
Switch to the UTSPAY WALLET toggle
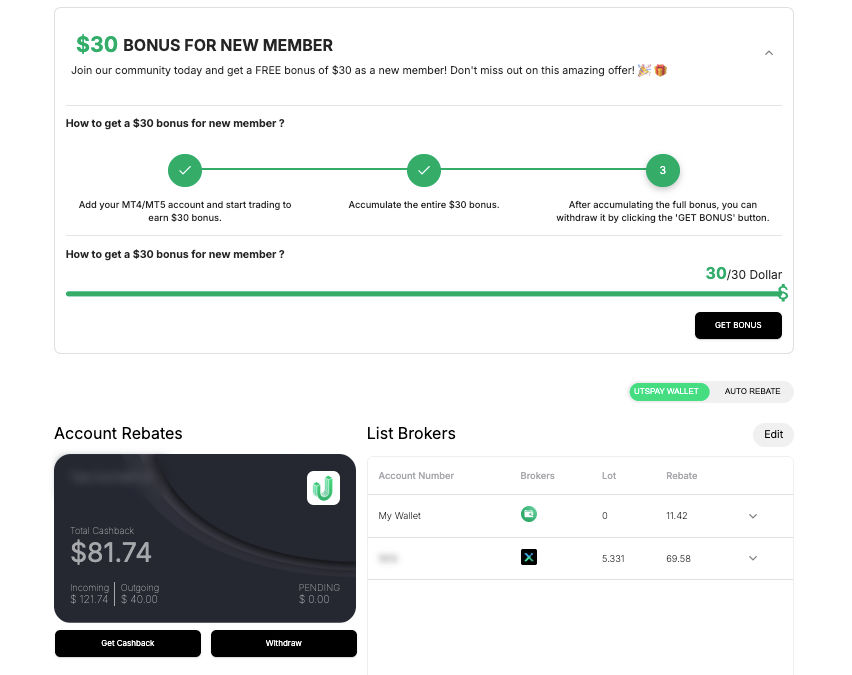pos(668,391)
